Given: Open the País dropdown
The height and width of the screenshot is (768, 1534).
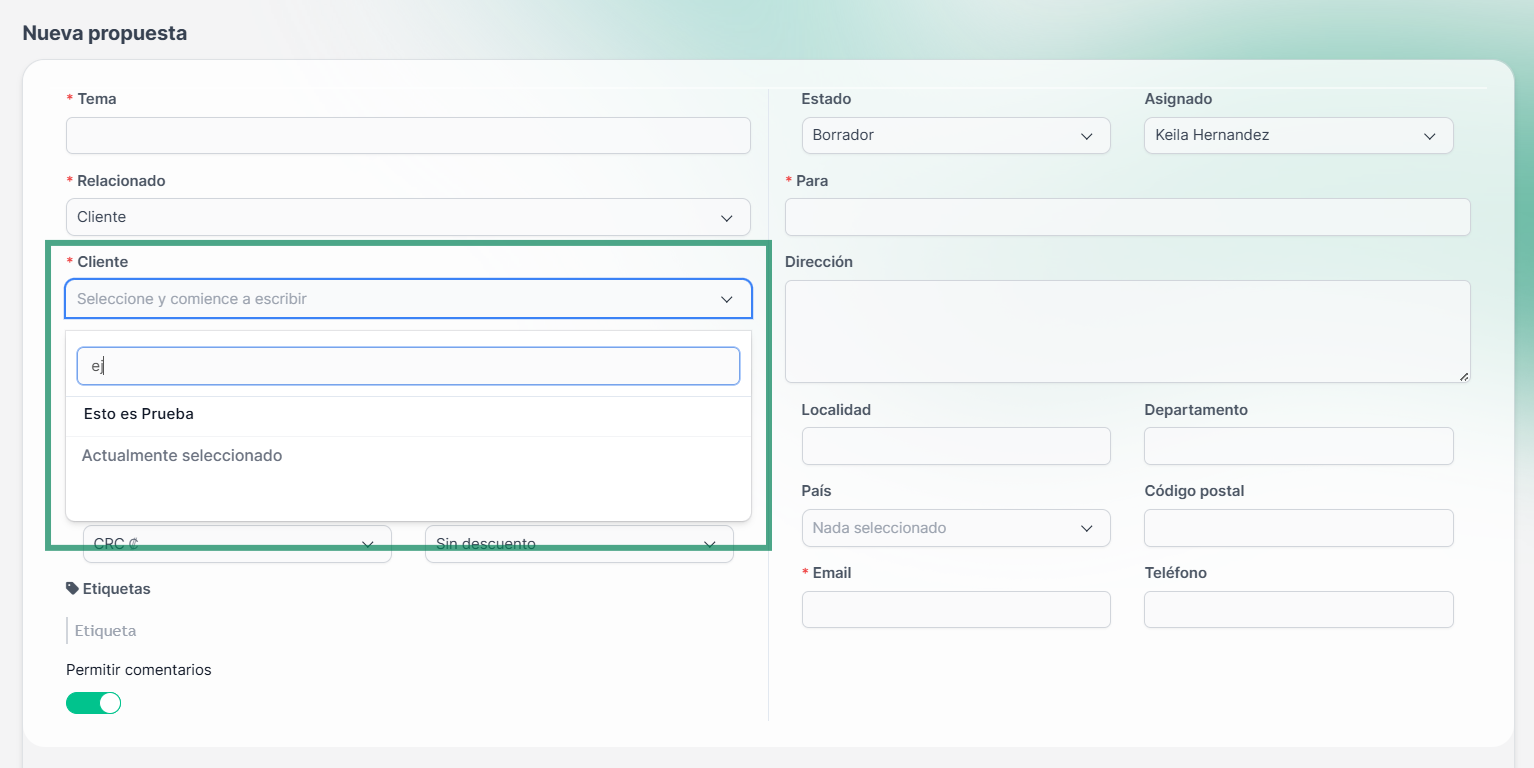Looking at the screenshot, I should 955,528.
